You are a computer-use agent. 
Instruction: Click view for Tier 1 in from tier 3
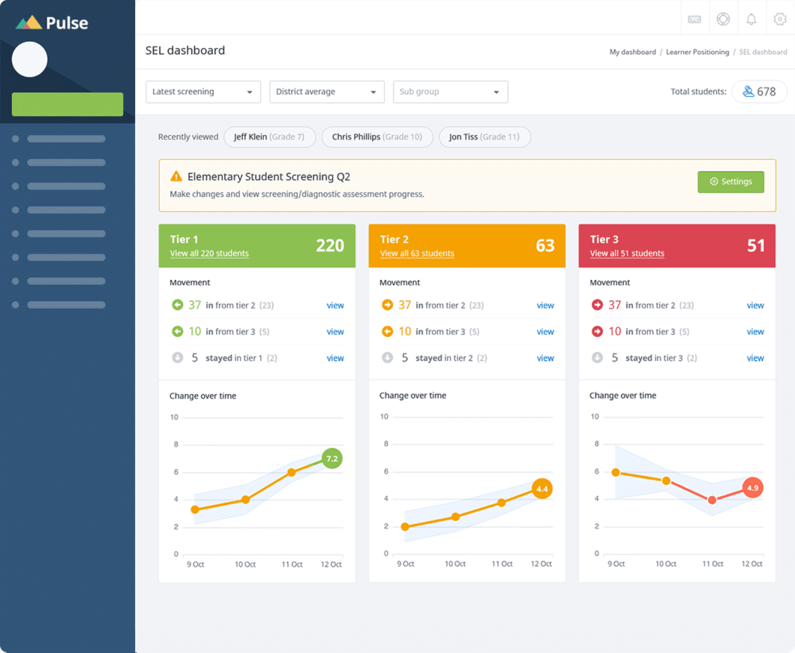[335, 332]
